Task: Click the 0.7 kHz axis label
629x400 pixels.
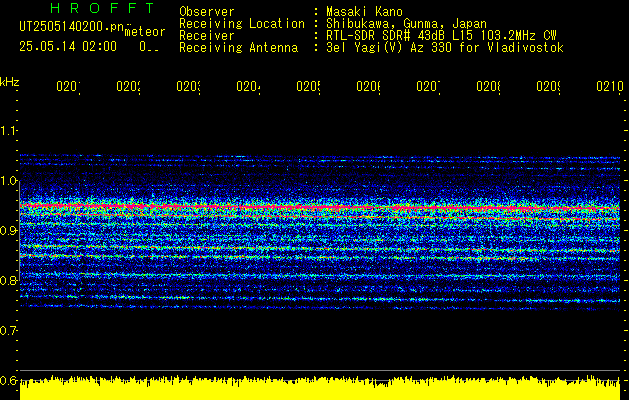Action: (x=8, y=331)
